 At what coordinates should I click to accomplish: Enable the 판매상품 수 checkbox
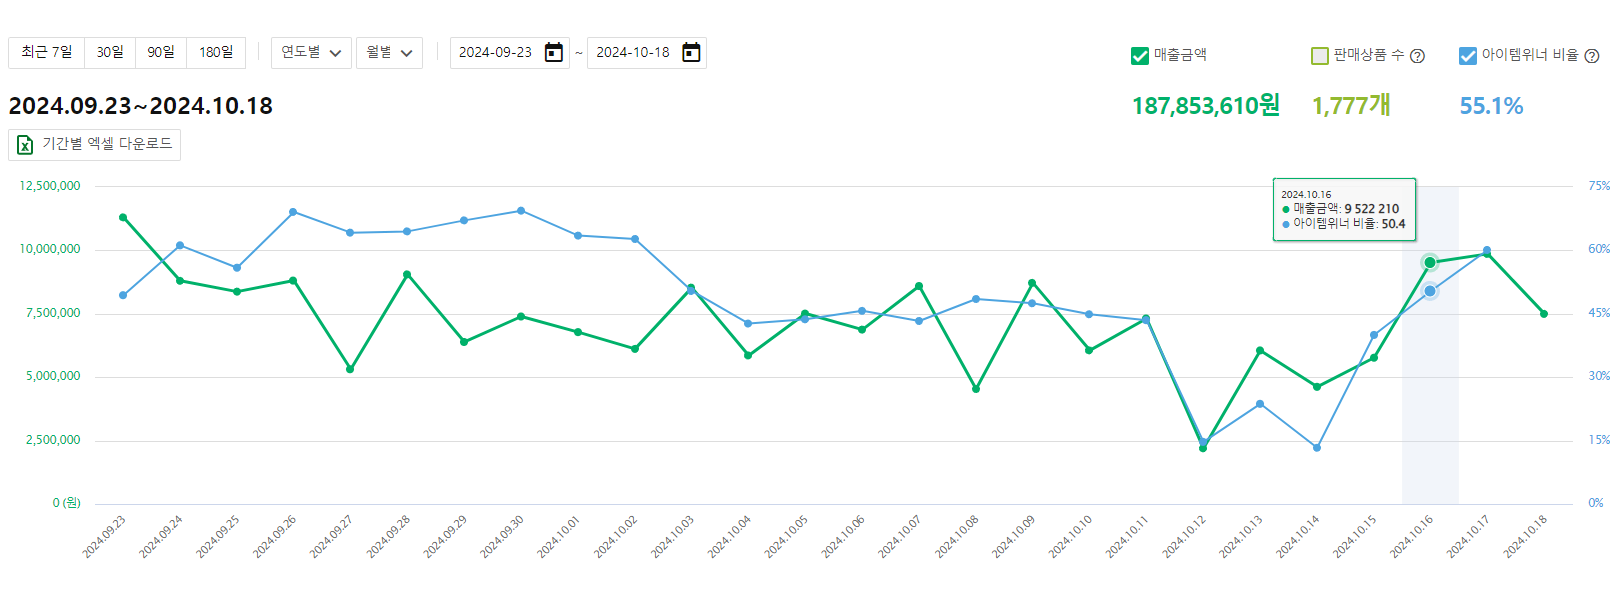point(1320,56)
